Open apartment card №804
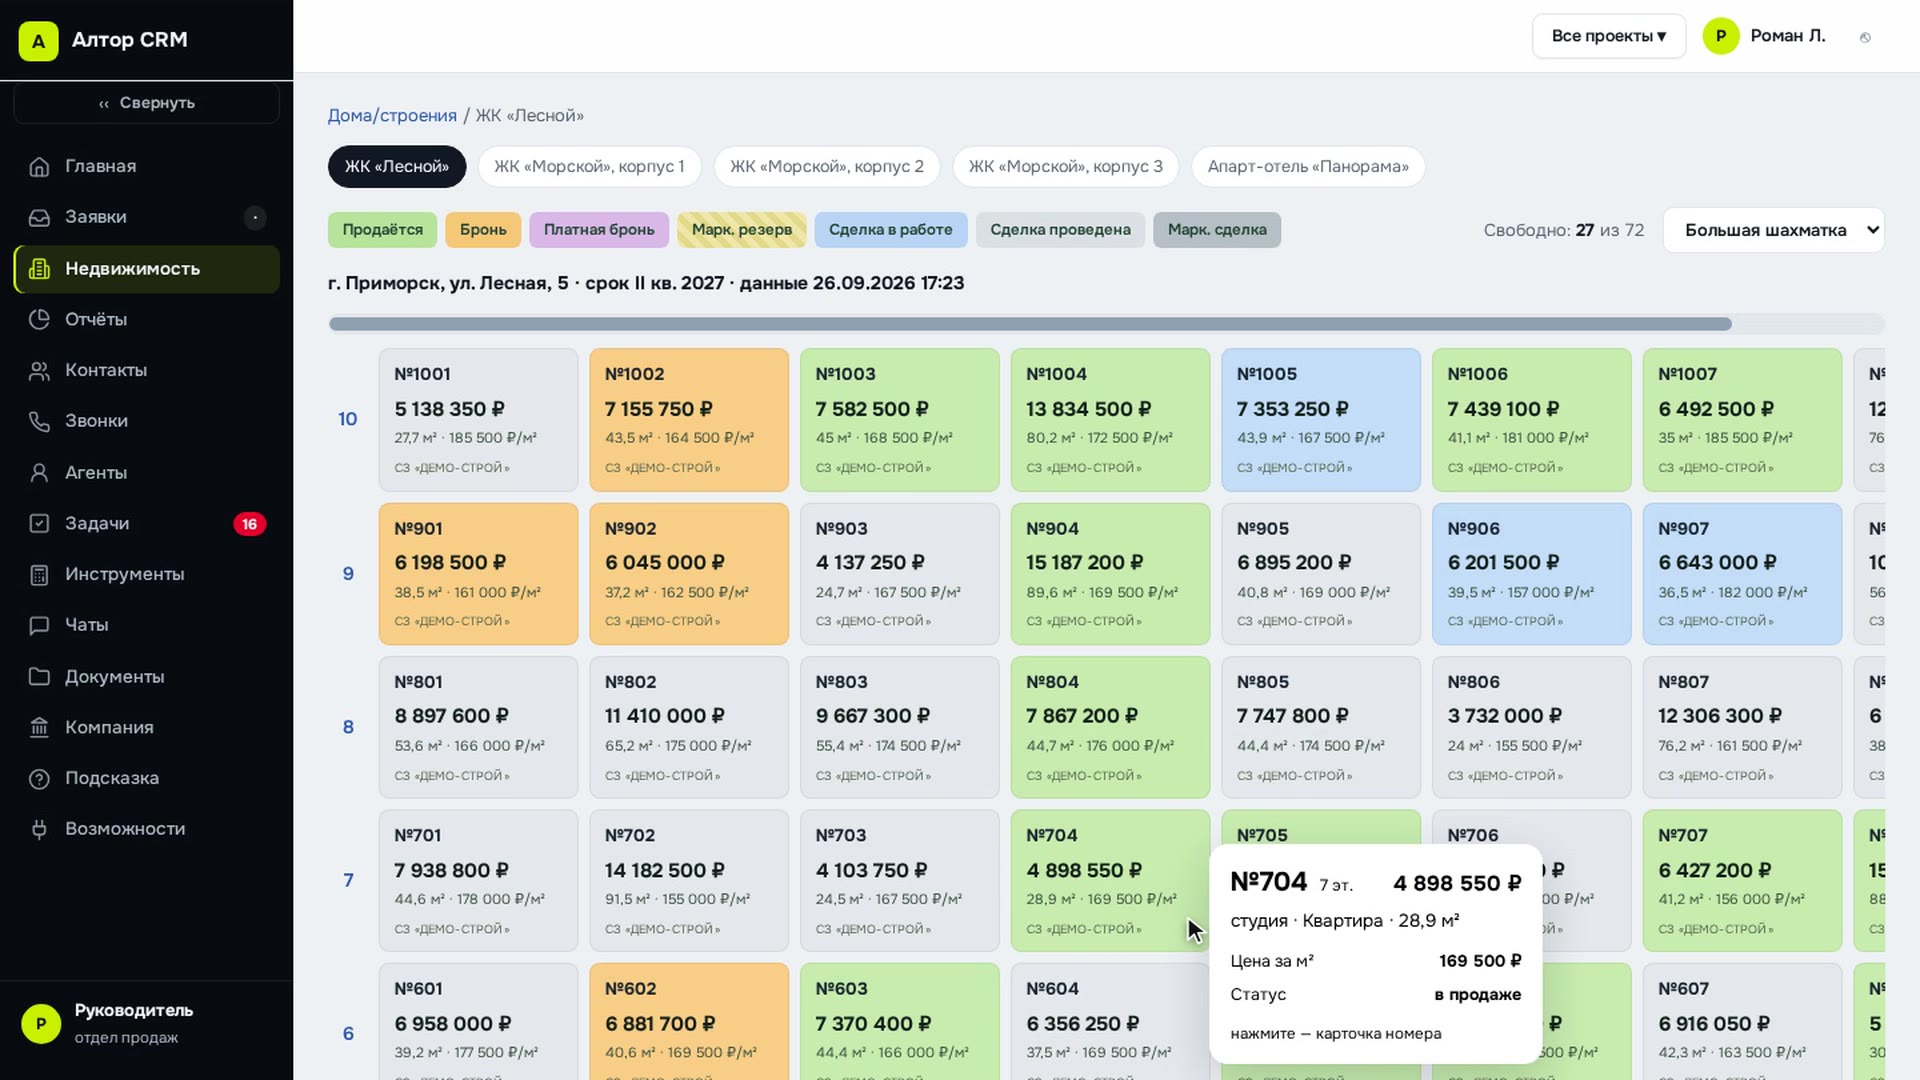The height and width of the screenshot is (1080, 1920). tap(1110, 727)
